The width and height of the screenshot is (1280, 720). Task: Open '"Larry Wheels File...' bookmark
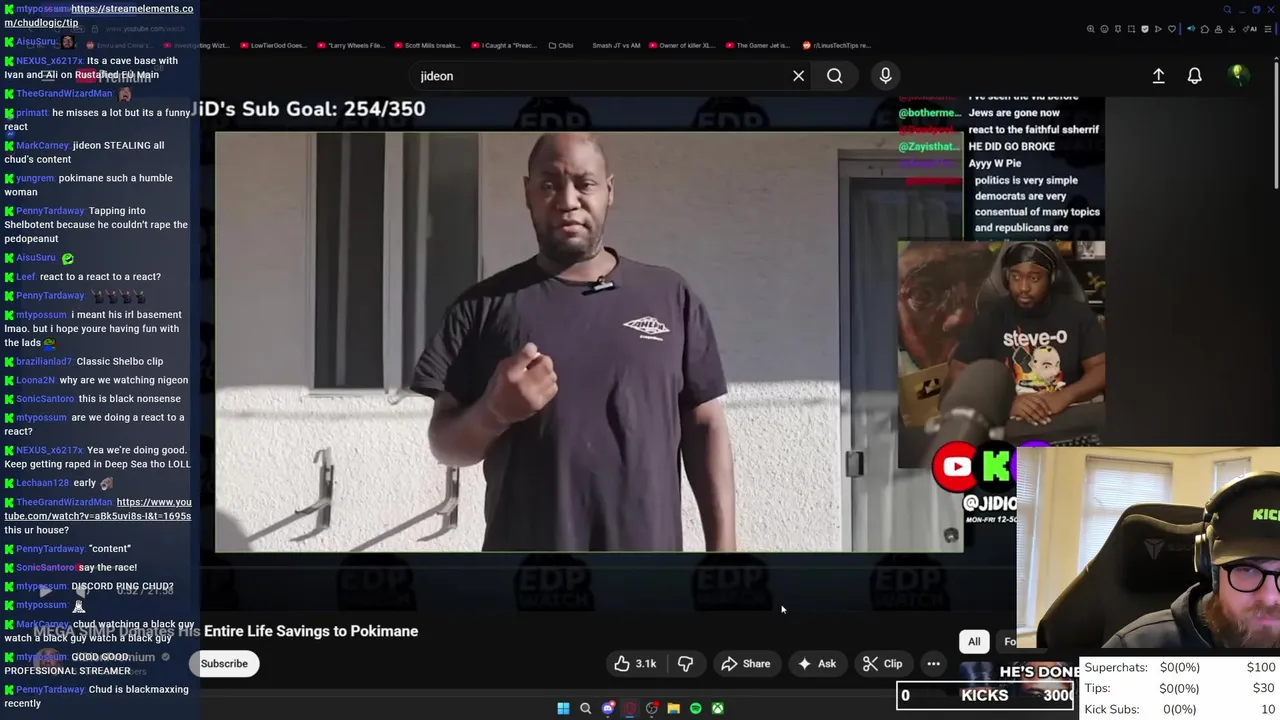point(351,45)
